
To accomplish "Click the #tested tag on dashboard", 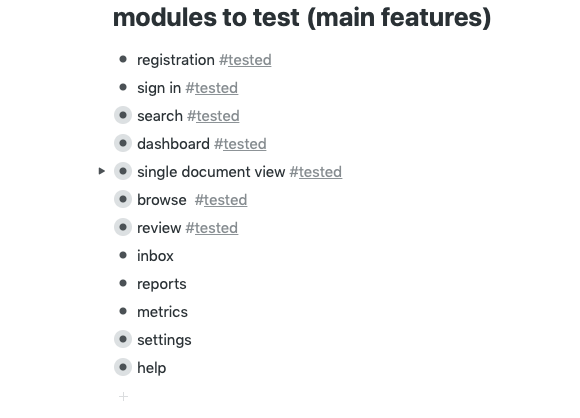I will click(240, 144).
